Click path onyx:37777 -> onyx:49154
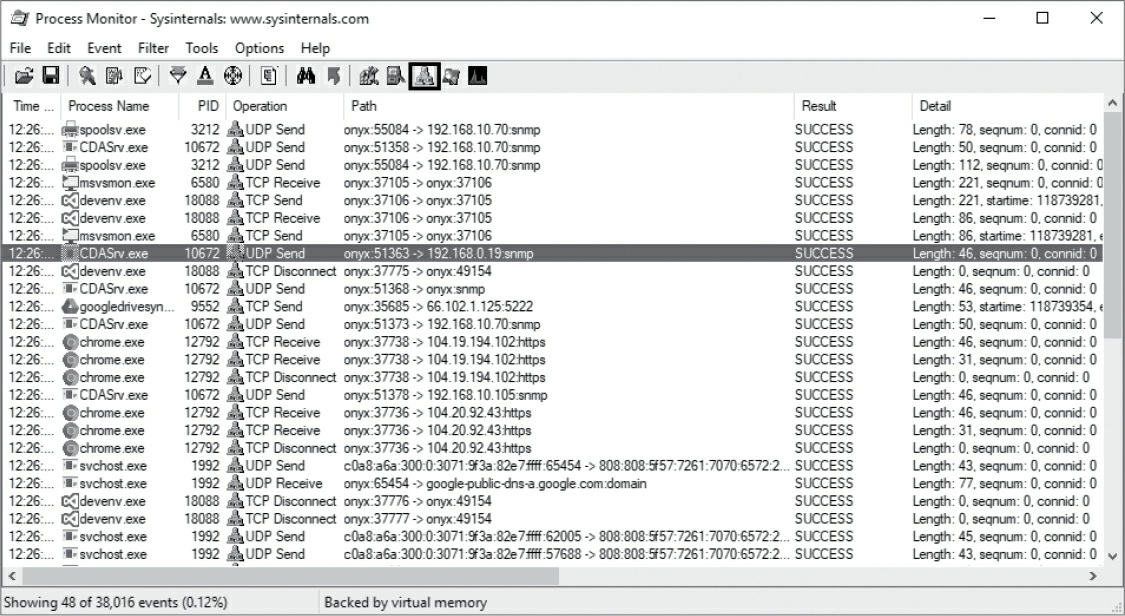The height and width of the screenshot is (616, 1125). click(x=418, y=519)
